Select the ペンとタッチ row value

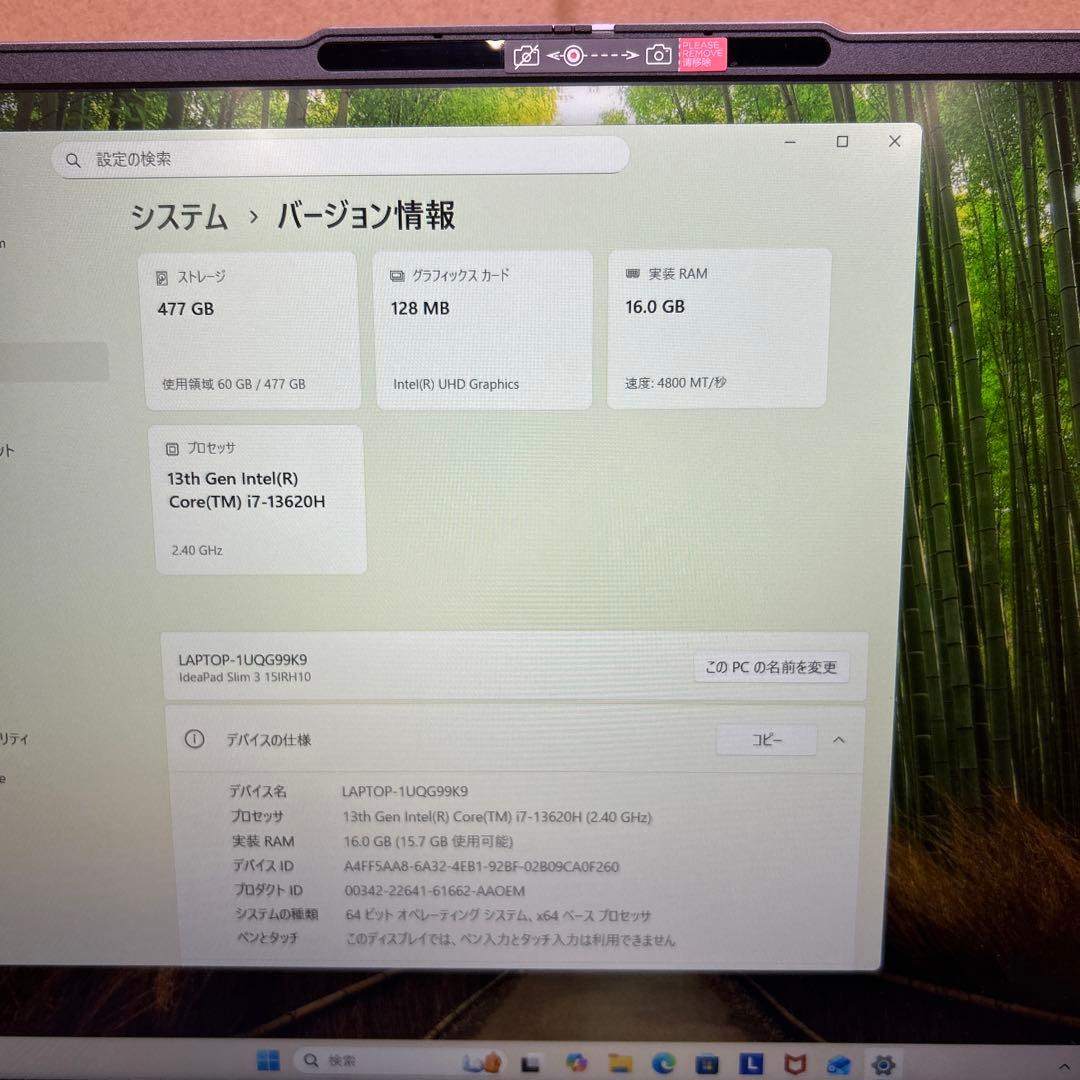click(x=510, y=939)
